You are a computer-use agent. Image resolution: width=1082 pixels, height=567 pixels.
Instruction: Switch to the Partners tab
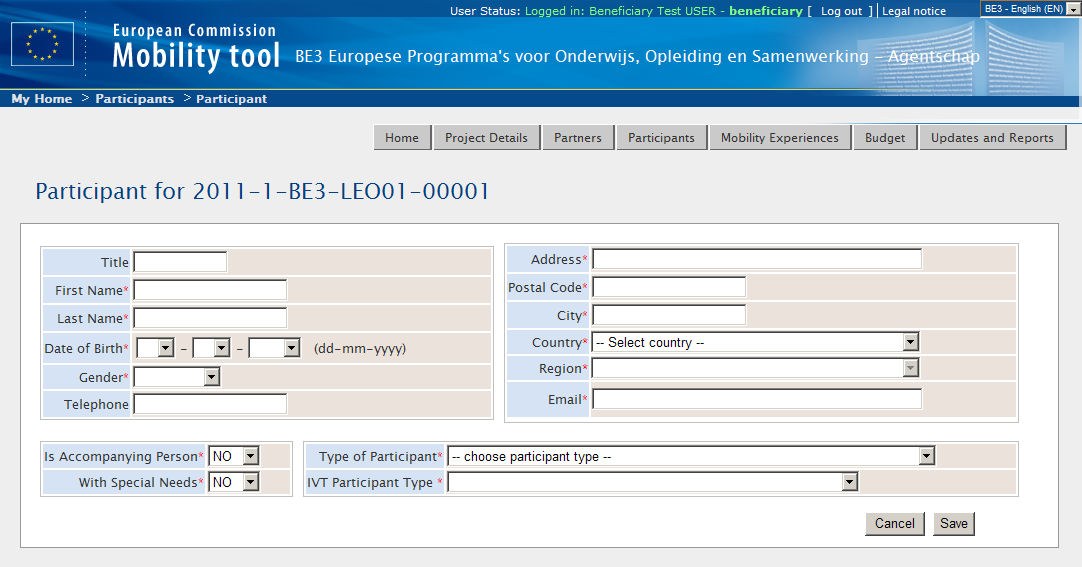click(x=578, y=137)
